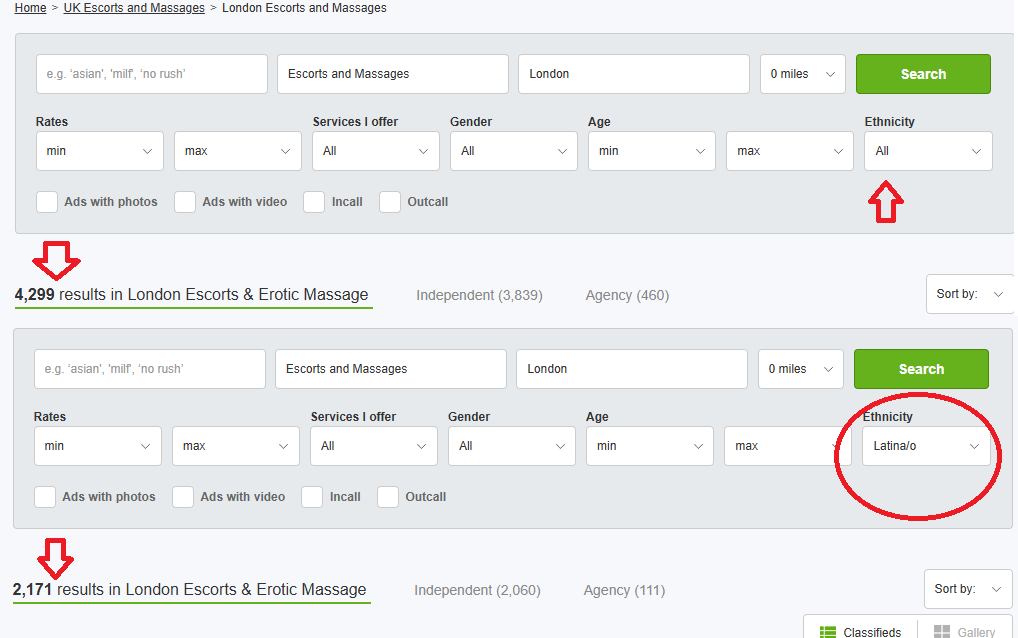Open the lower form's Age min dropdown
Image resolution: width=1018 pixels, height=638 pixels.
click(650, 446)
